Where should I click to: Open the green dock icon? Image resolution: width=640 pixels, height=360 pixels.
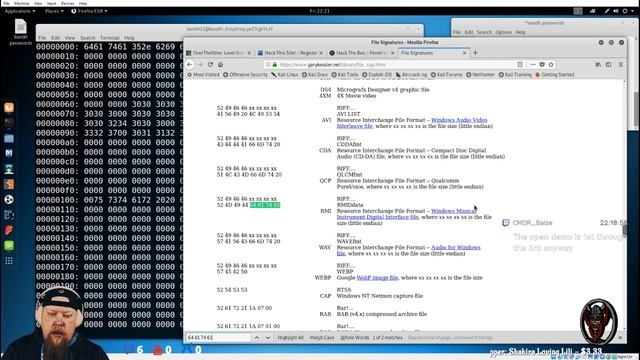pyautogui.click(x=9, y=245)
